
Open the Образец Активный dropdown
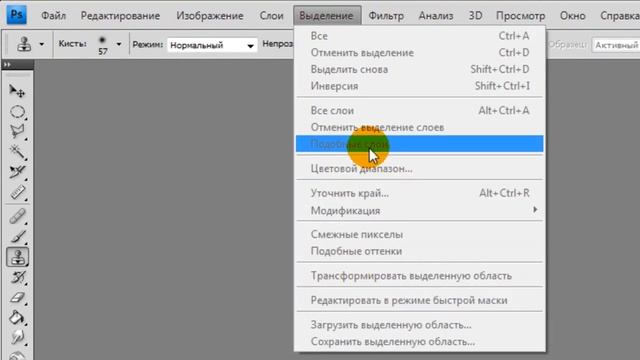616,45
